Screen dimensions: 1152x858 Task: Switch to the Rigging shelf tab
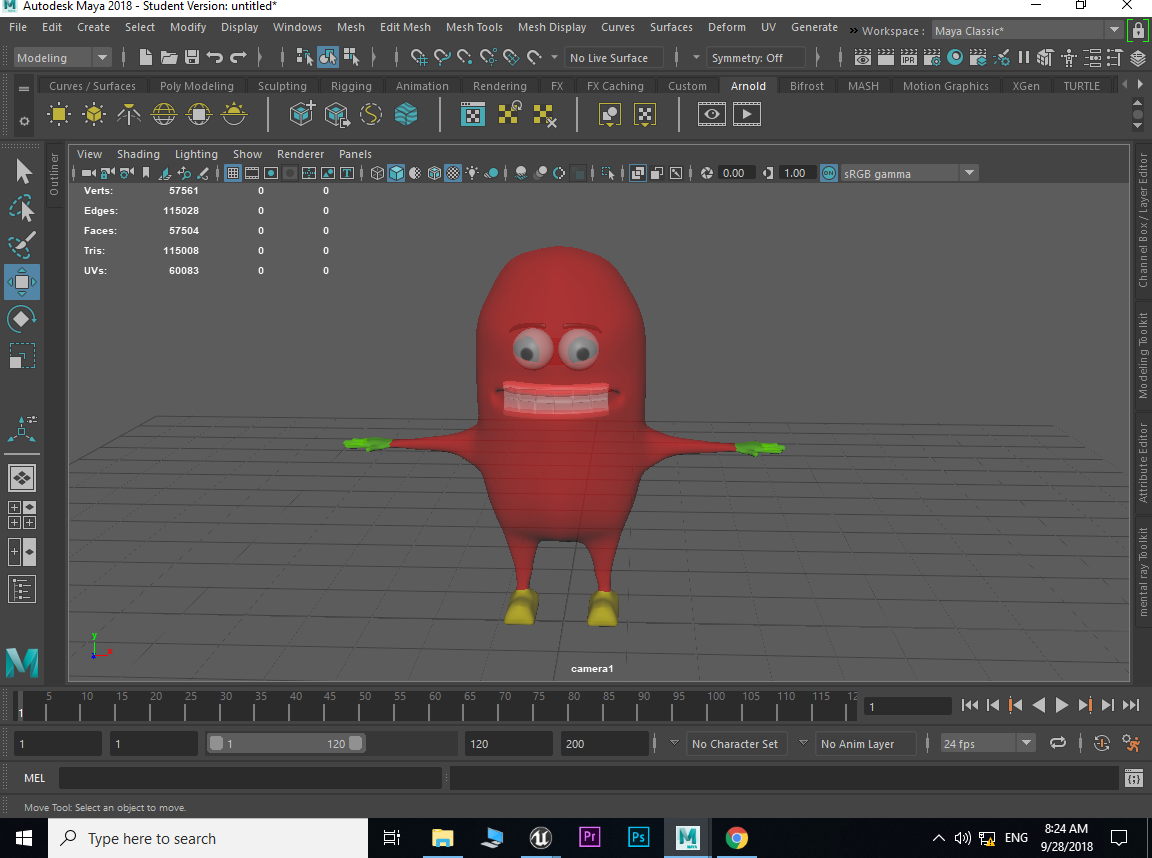click(x=351, y=86)
